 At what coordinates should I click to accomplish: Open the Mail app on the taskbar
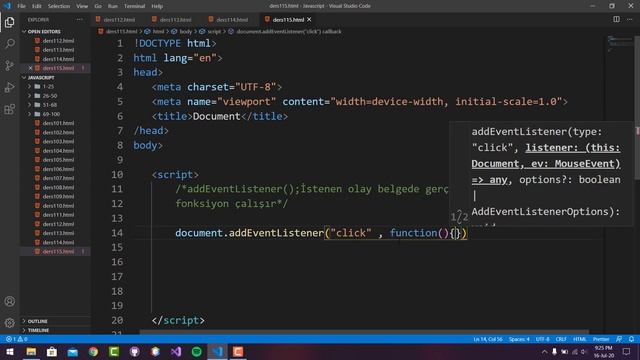72,351
